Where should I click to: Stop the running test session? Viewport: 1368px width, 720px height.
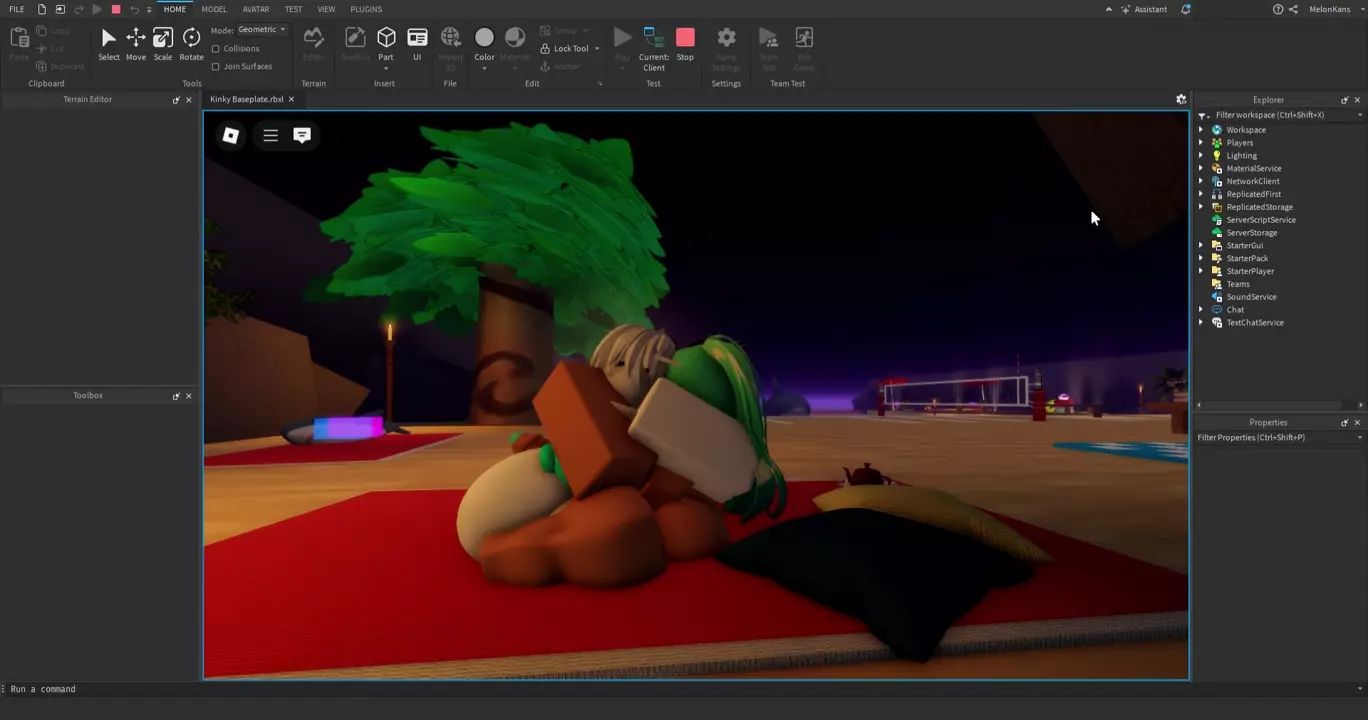685,43
